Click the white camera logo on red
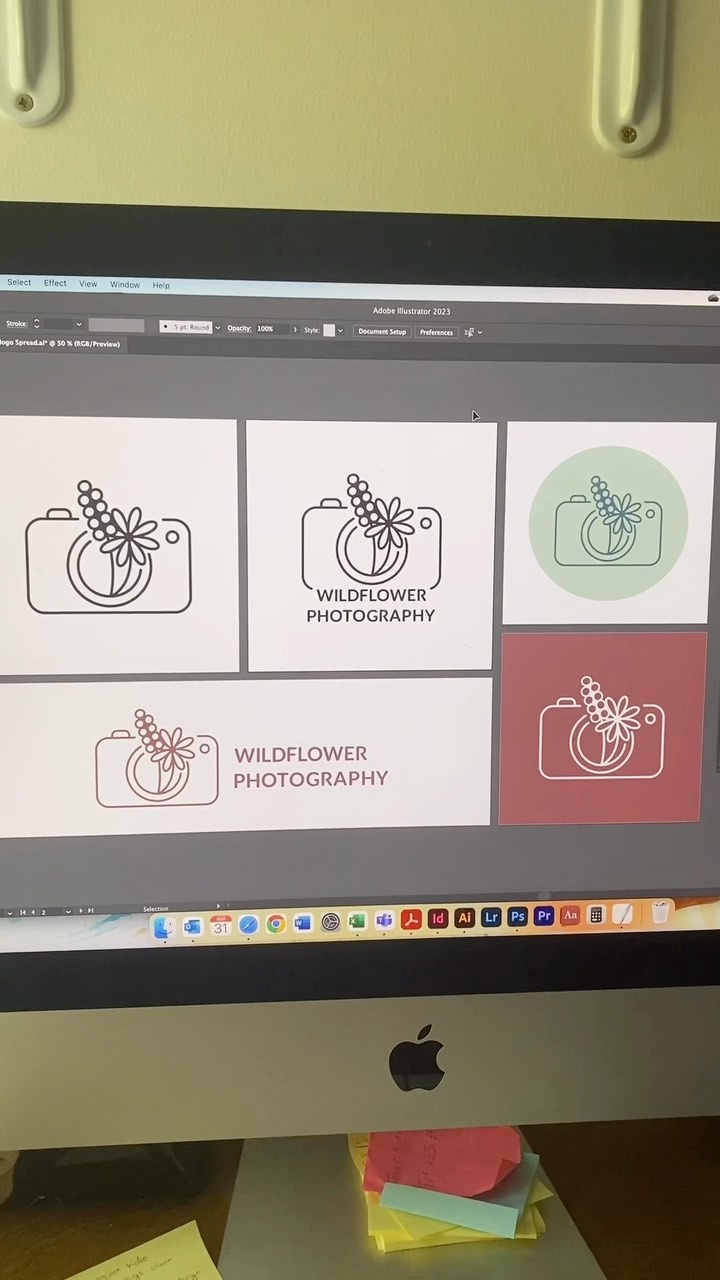This screenshot has height=1280, width=720. [602, 728]
